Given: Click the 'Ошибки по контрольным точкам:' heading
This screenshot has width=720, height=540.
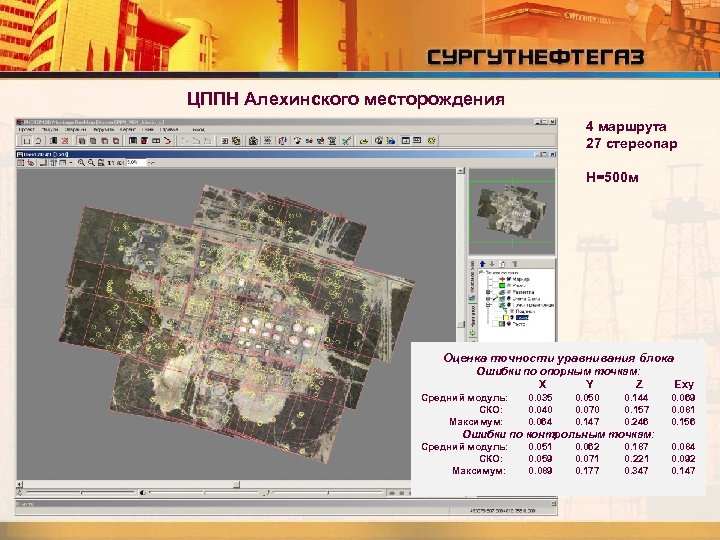Looking at the screenshot, I should tap(558, 434).
